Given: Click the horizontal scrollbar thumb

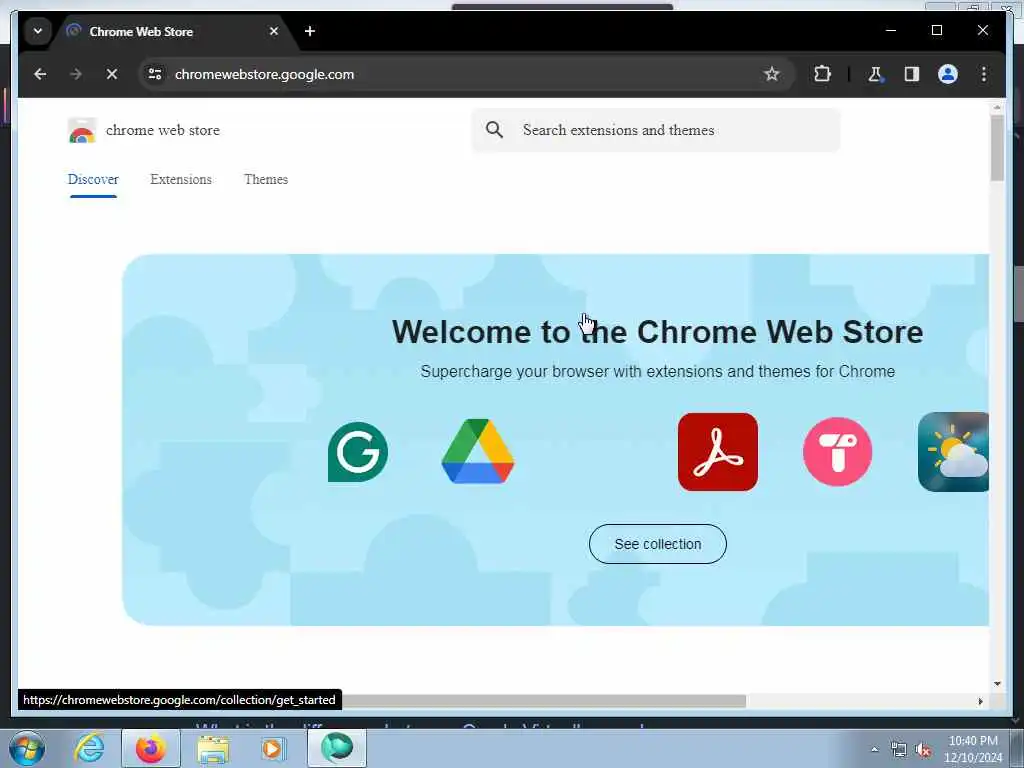Looking at the screenshot, I should (x=543, y=701).
